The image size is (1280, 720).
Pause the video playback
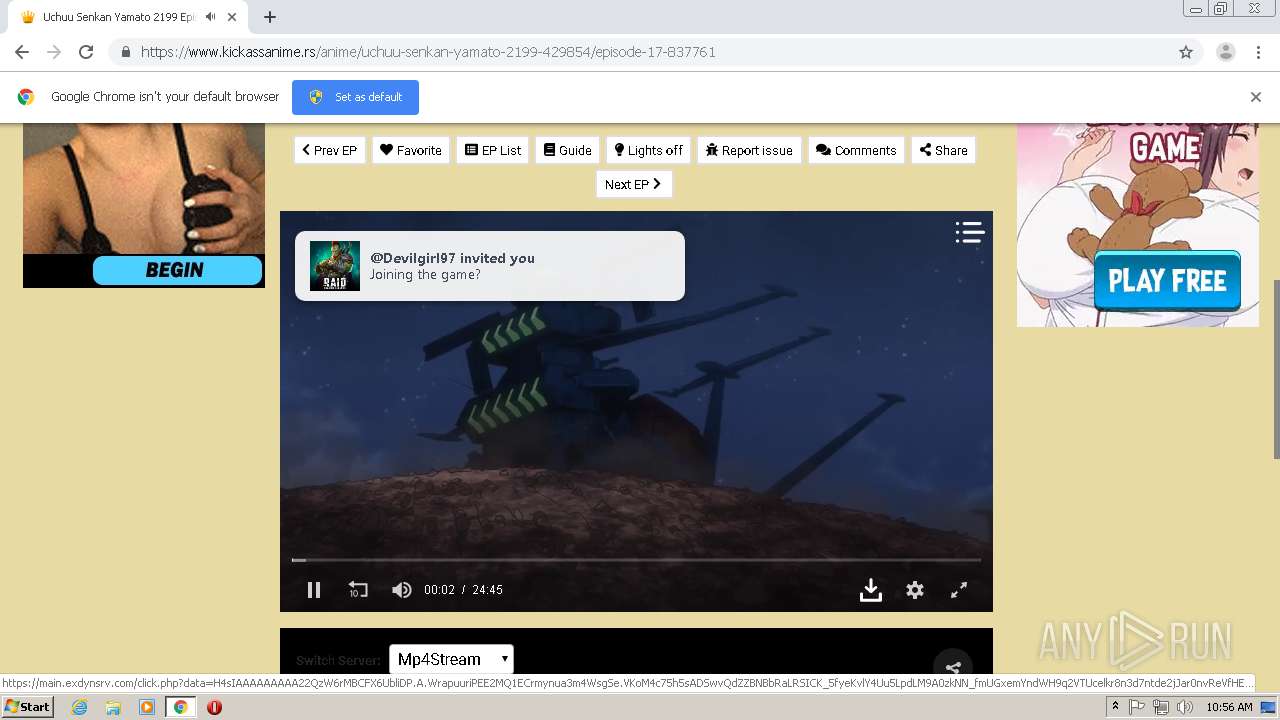[314, 590]
